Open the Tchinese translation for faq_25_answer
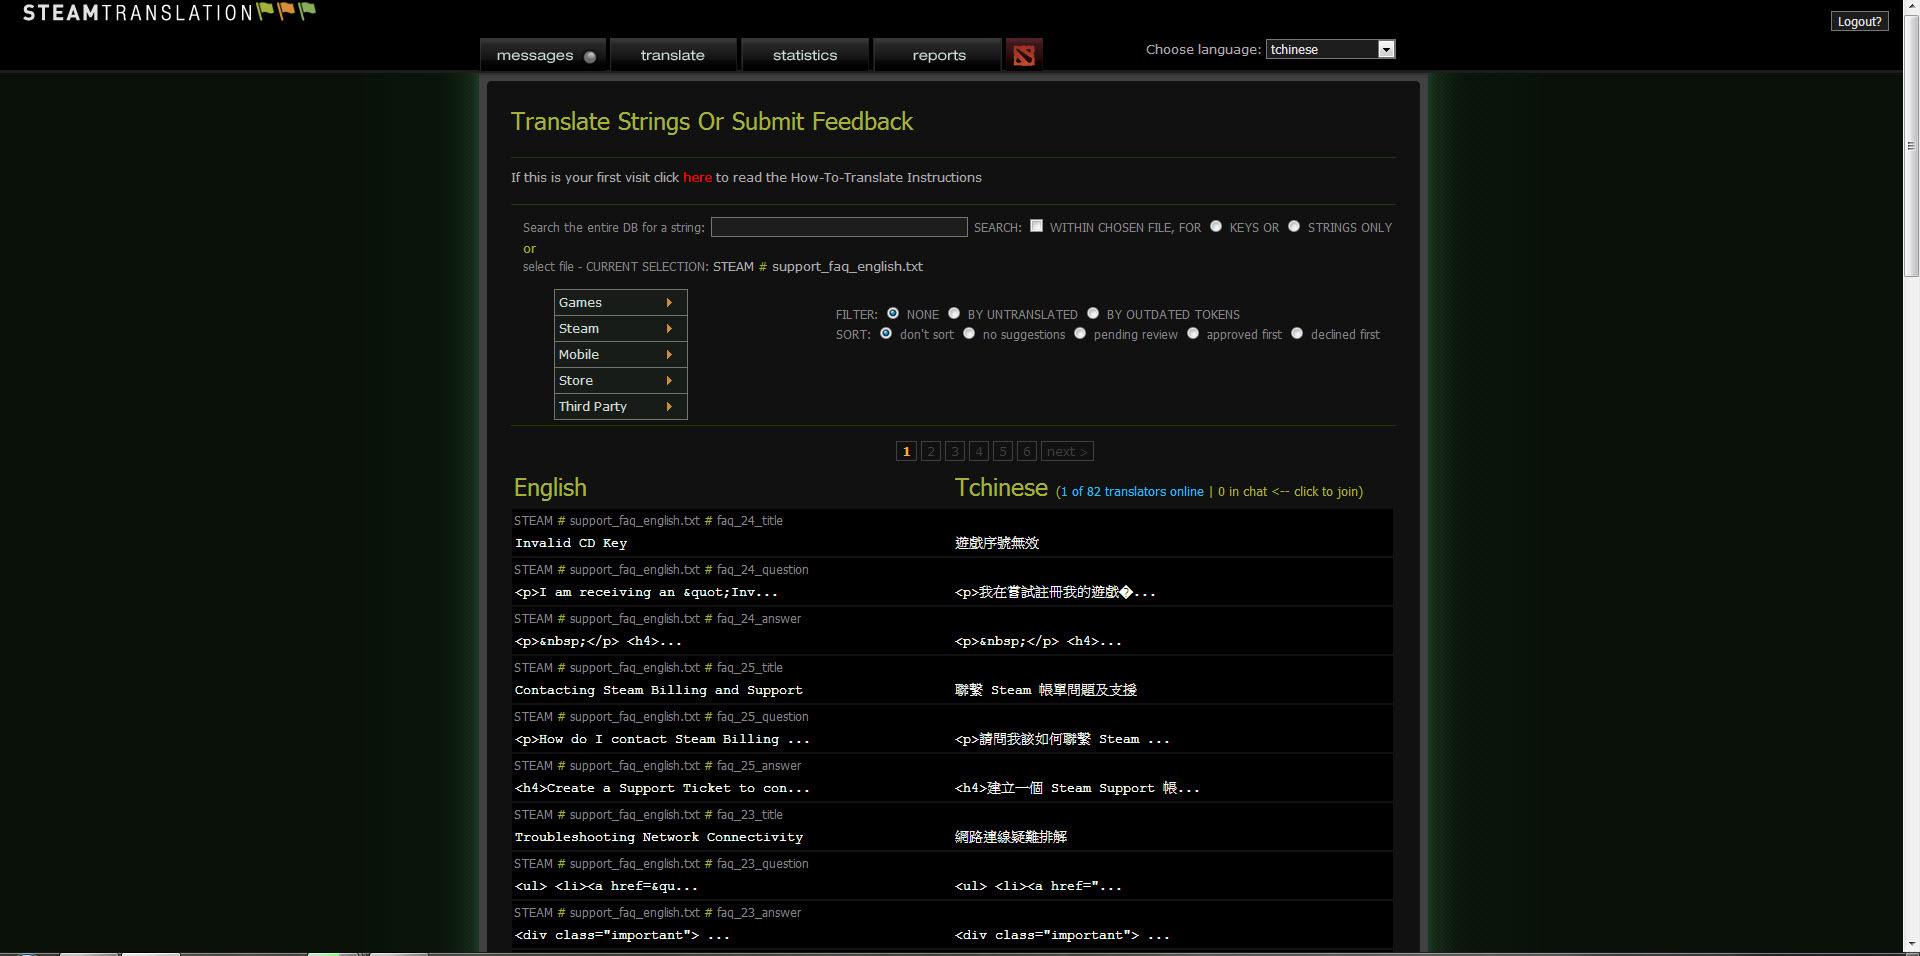The width and height of the screenshot is (1920, 956). coord(1077,788)
